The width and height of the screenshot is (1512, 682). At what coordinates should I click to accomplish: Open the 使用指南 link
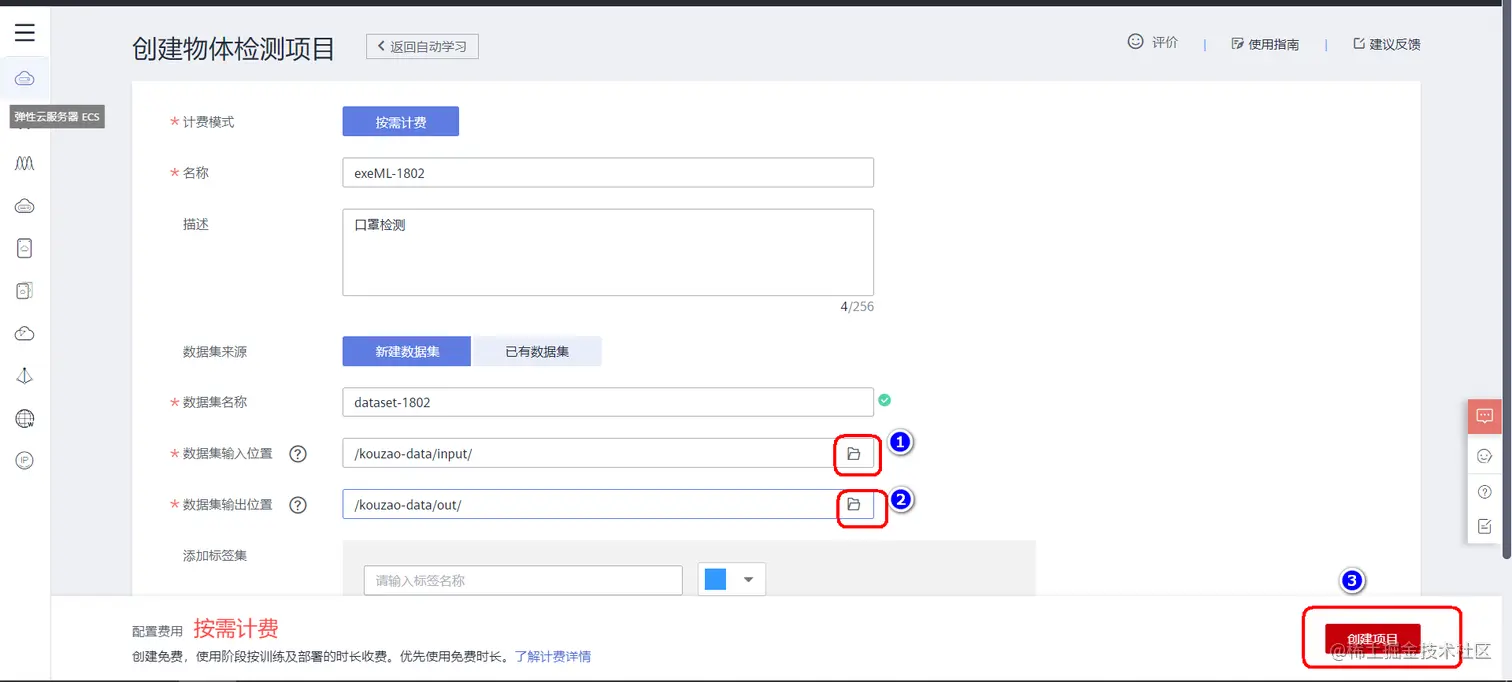(x=1274, y=44)
